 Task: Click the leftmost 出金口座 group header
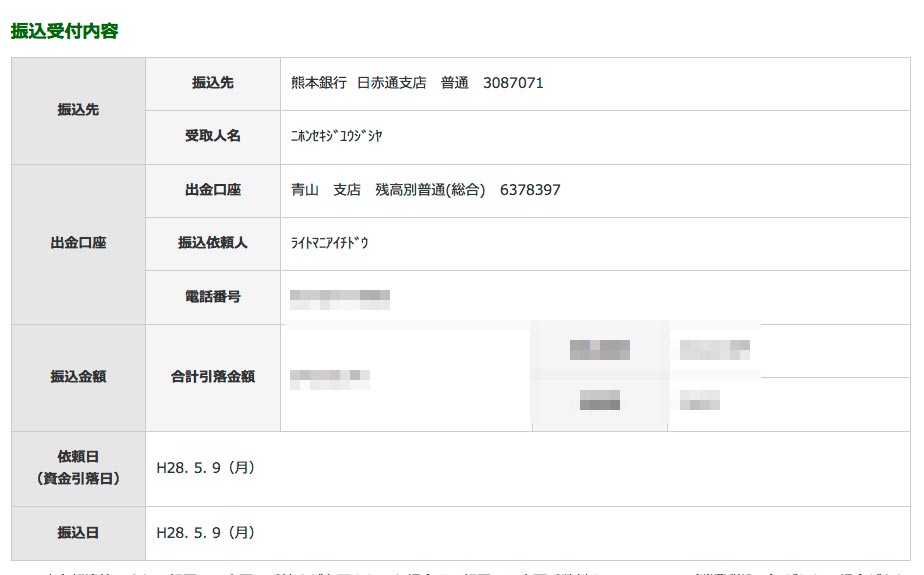[79, 243]
